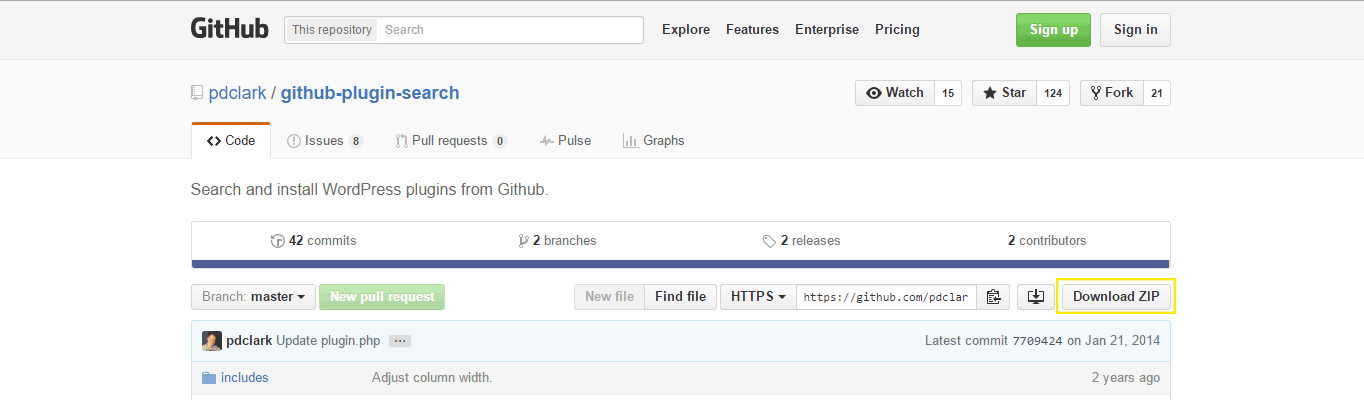Open the 'Update plugin.php' commit message
1364x400 pixels.
point(328,341)
